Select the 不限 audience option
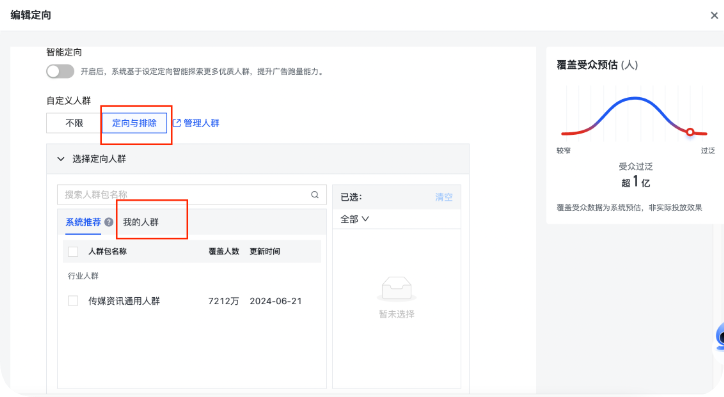This screenshot has width=724, height=397. pos(74,123)
